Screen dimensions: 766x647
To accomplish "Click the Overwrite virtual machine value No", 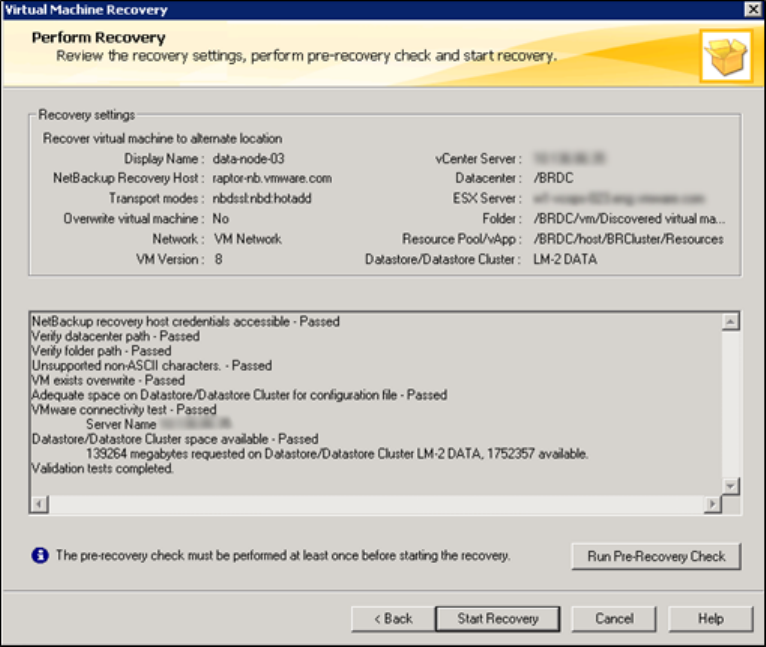I will click(220, 218).
